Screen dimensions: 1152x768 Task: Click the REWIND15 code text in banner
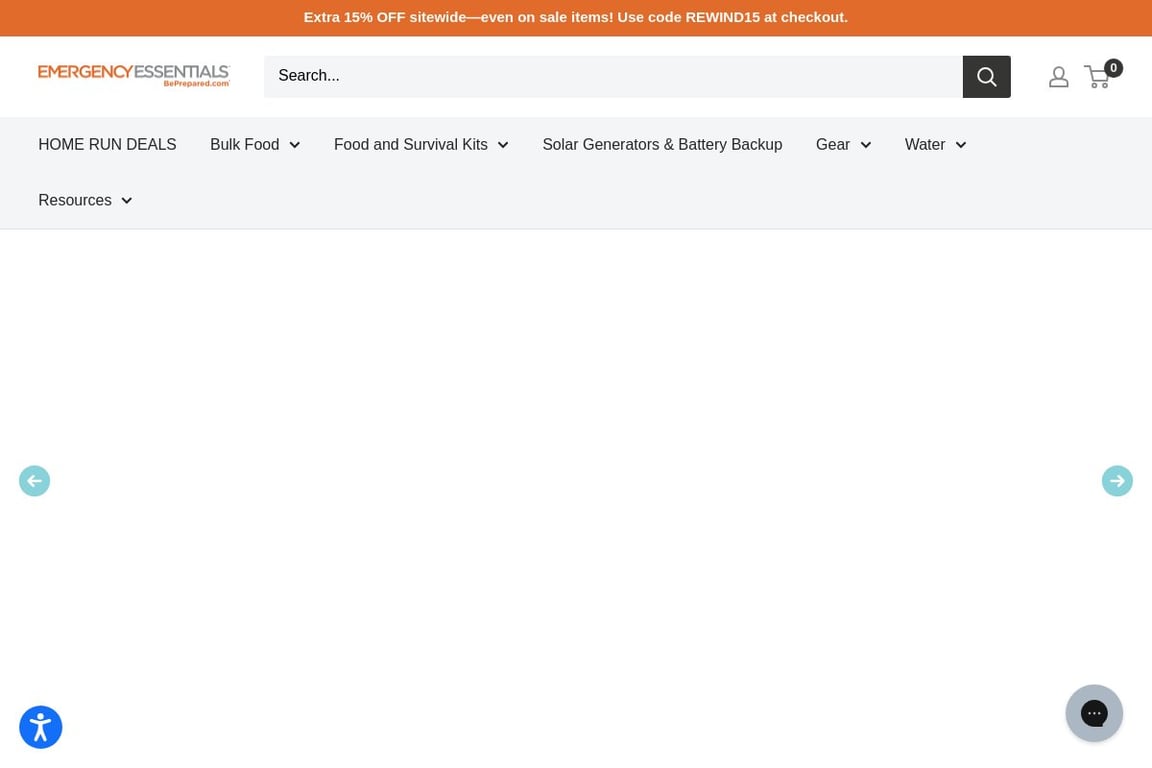click(722, 17)
